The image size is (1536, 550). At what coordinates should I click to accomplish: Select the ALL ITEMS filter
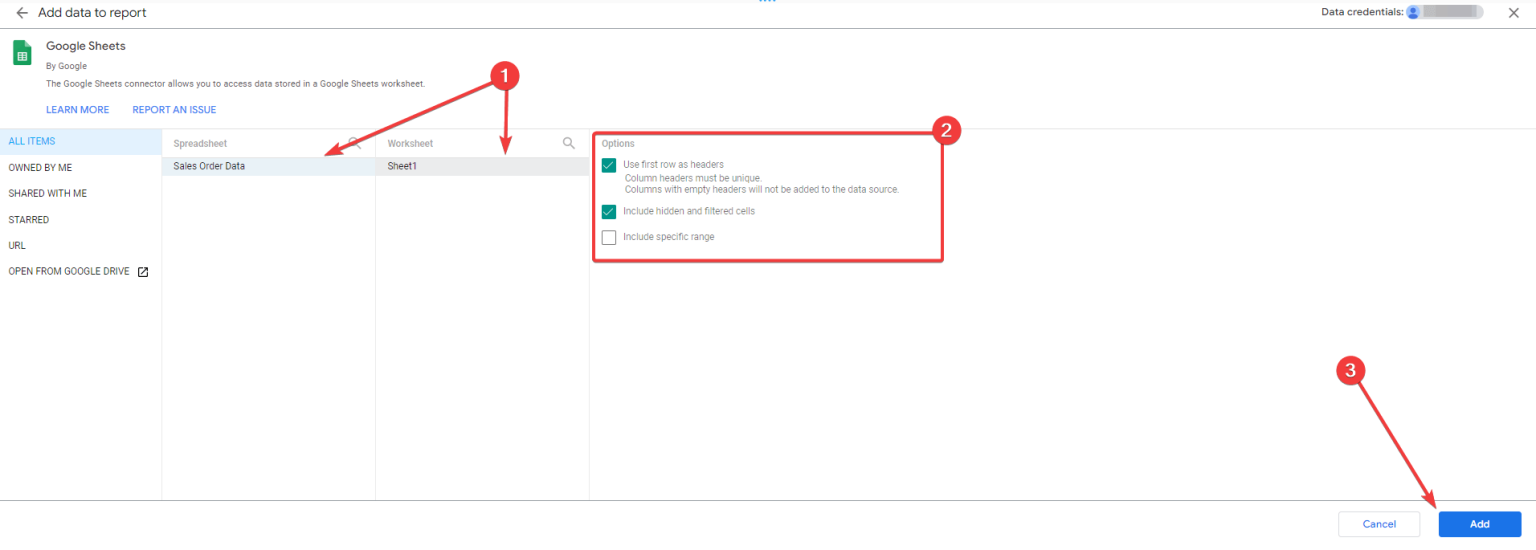[x=81, y=142]
